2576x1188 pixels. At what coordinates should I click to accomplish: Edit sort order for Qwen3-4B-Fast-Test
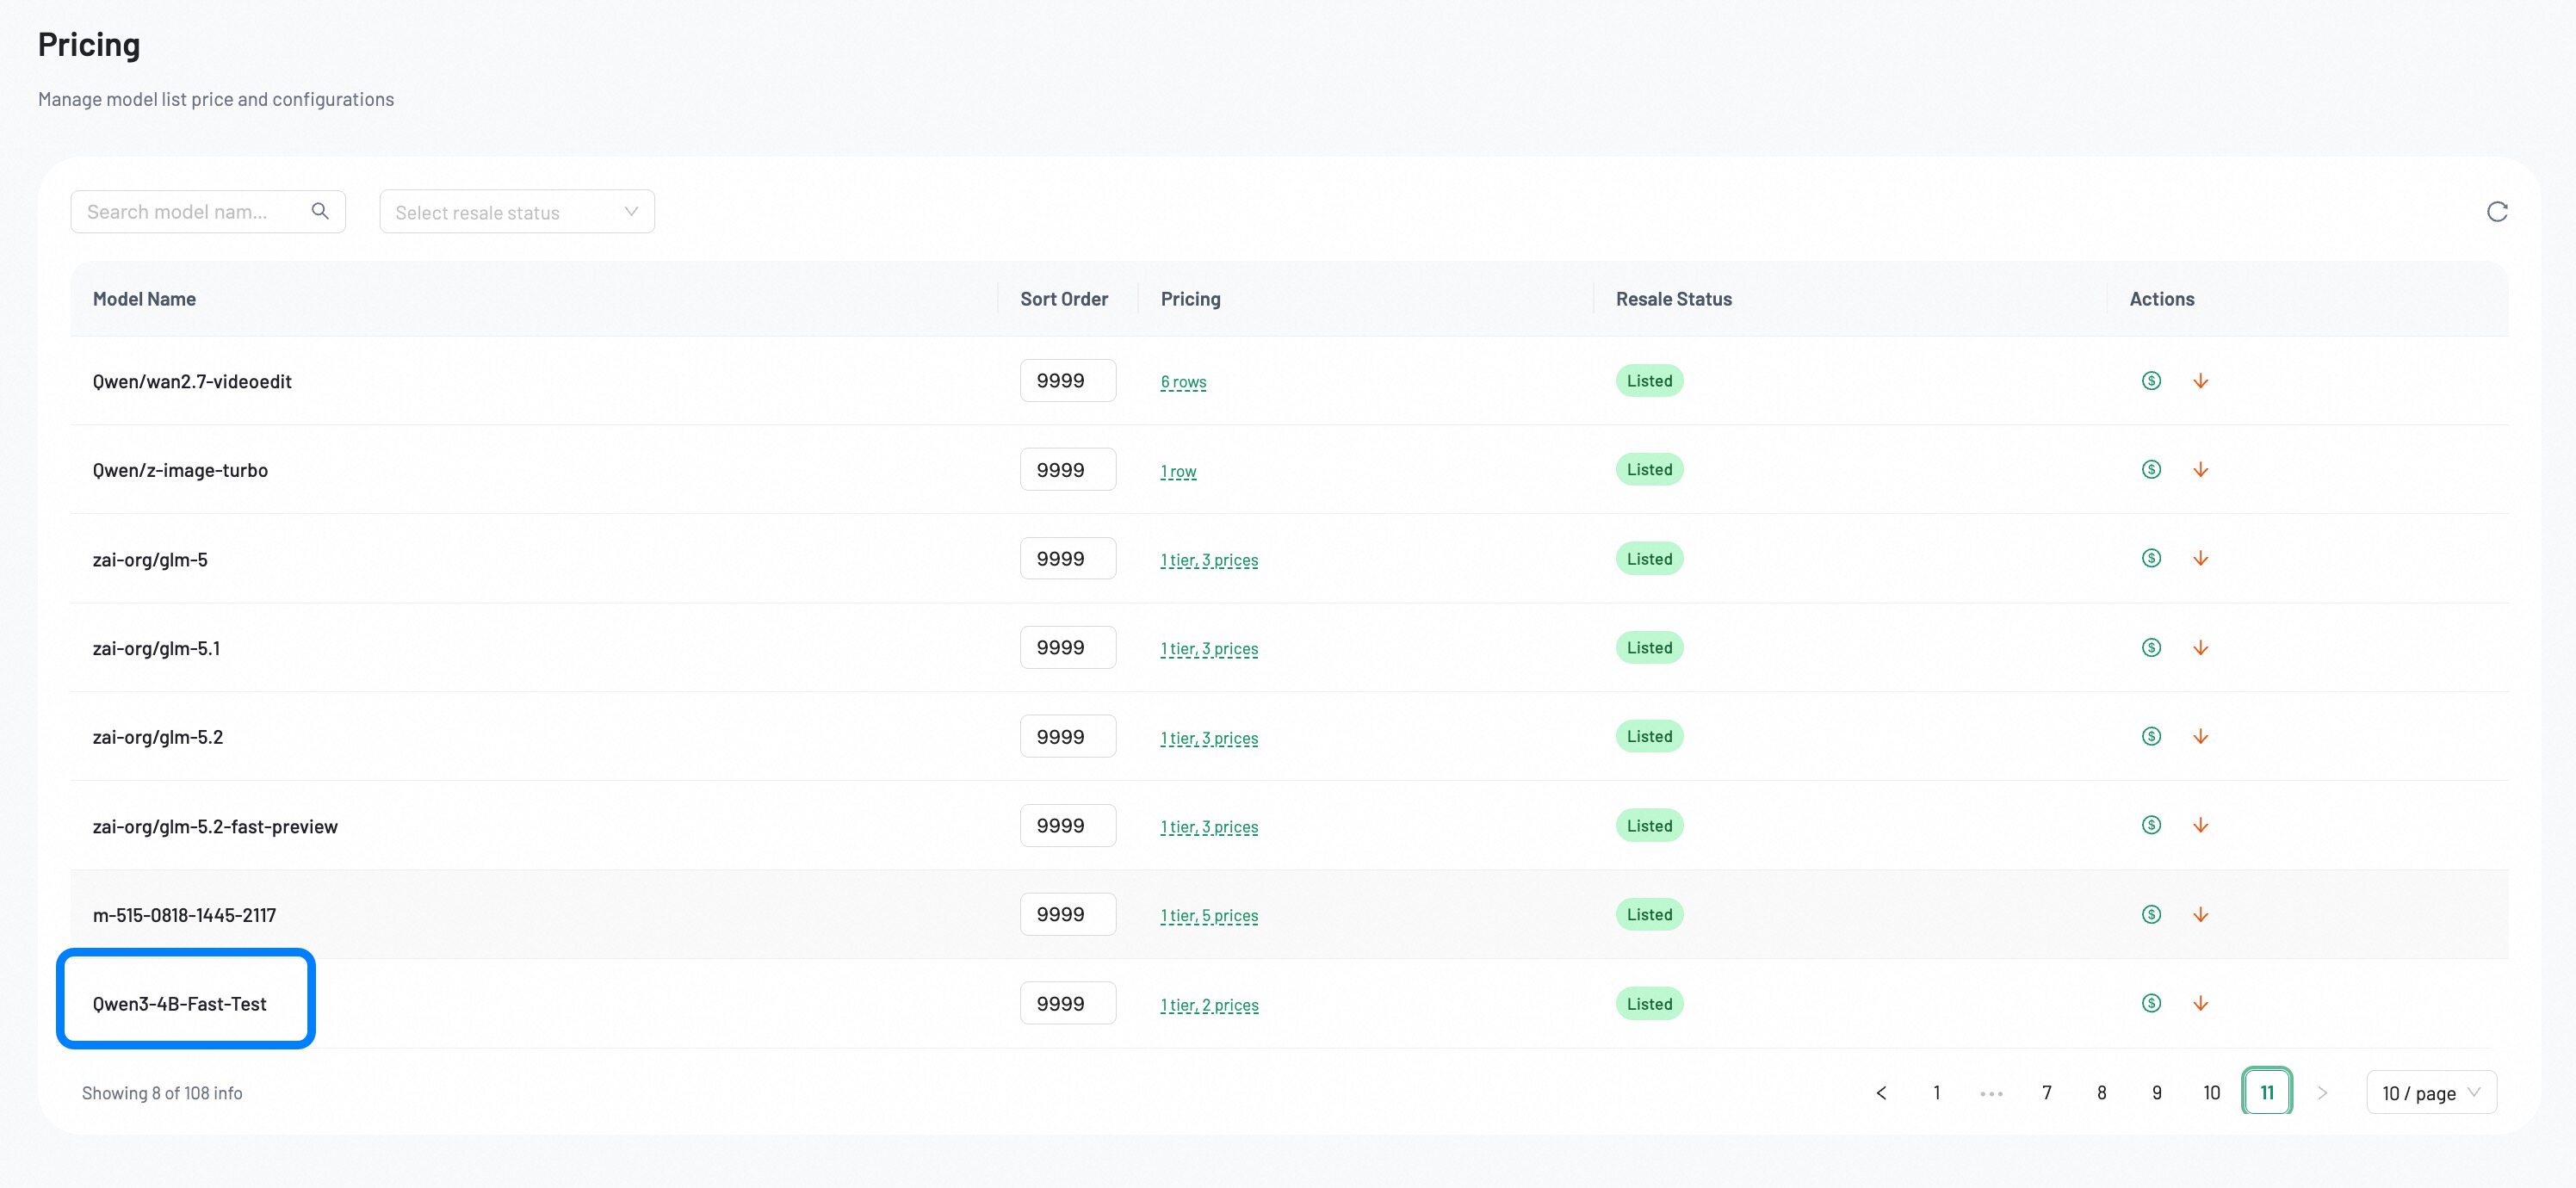(x=1067, y=1003)
